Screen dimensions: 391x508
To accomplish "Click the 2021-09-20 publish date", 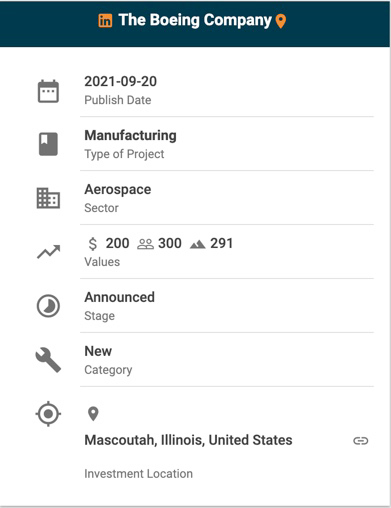I will tap(120, 81).
